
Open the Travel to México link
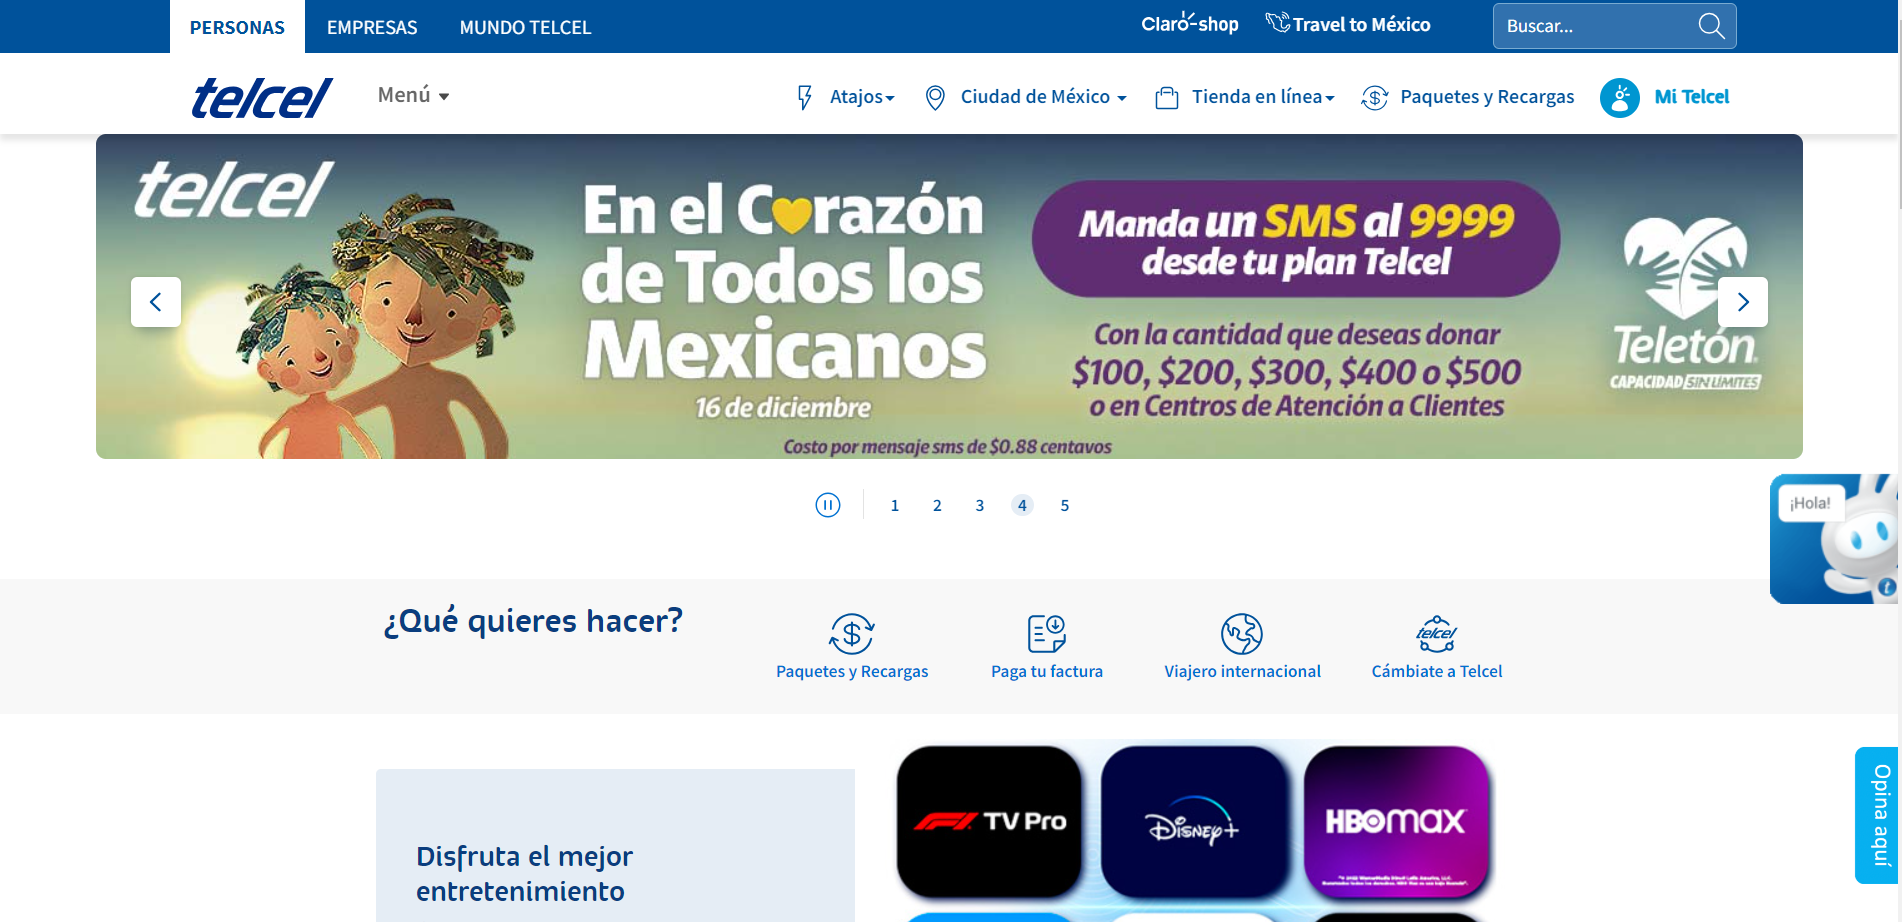[x=1348, y=24]
